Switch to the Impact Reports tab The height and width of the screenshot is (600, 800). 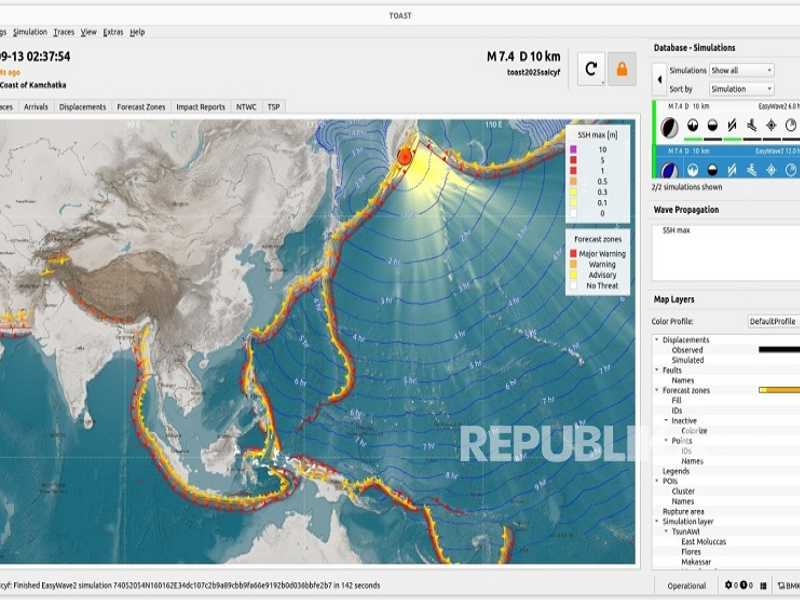200,107
